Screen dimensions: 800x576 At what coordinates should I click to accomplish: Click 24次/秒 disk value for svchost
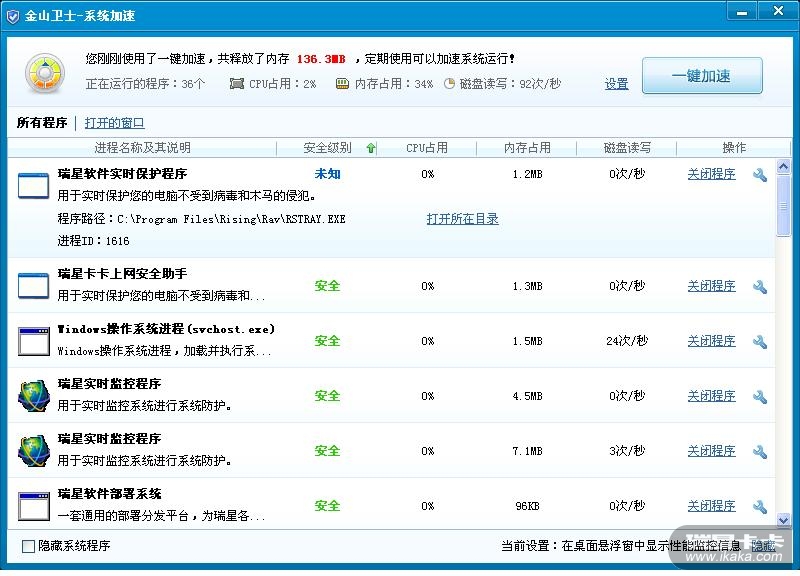(x=627, y=341)
